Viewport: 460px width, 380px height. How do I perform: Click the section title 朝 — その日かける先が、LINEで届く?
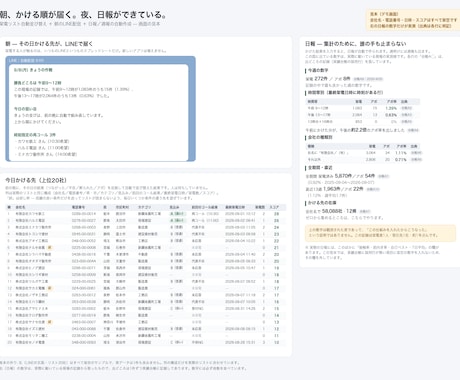49,44
